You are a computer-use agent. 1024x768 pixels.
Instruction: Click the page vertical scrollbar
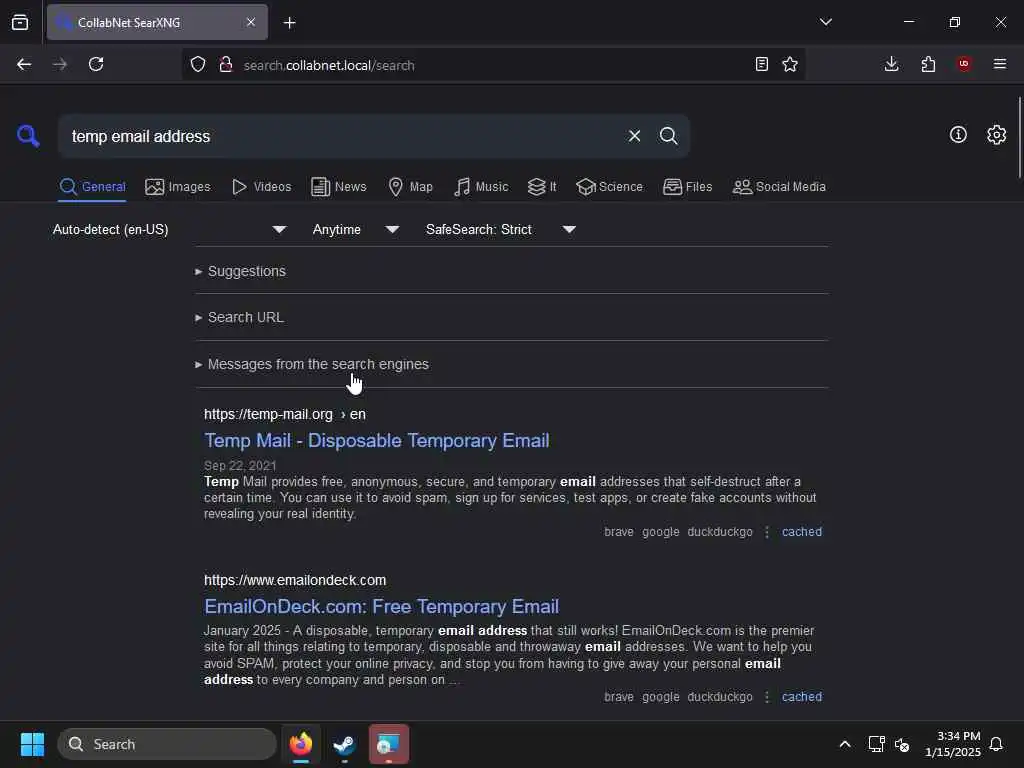[1019, 137]
